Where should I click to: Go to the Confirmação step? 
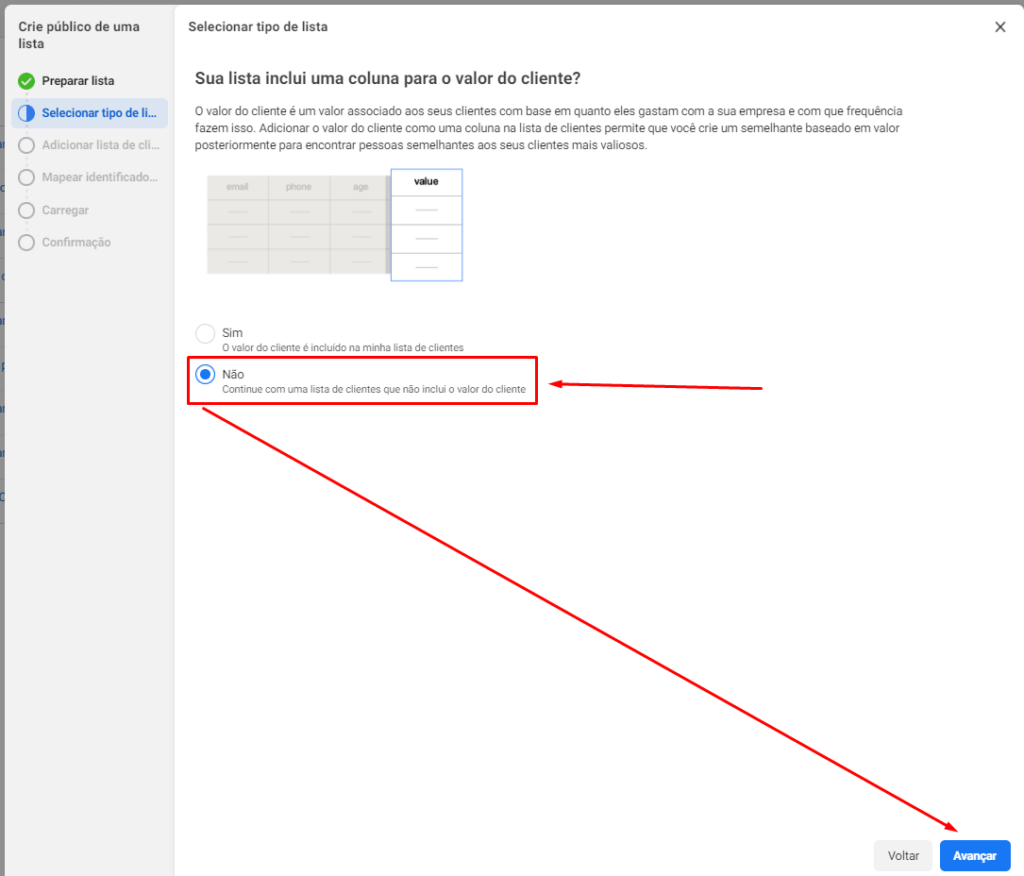pyautogui.click(x=76, y=242)
